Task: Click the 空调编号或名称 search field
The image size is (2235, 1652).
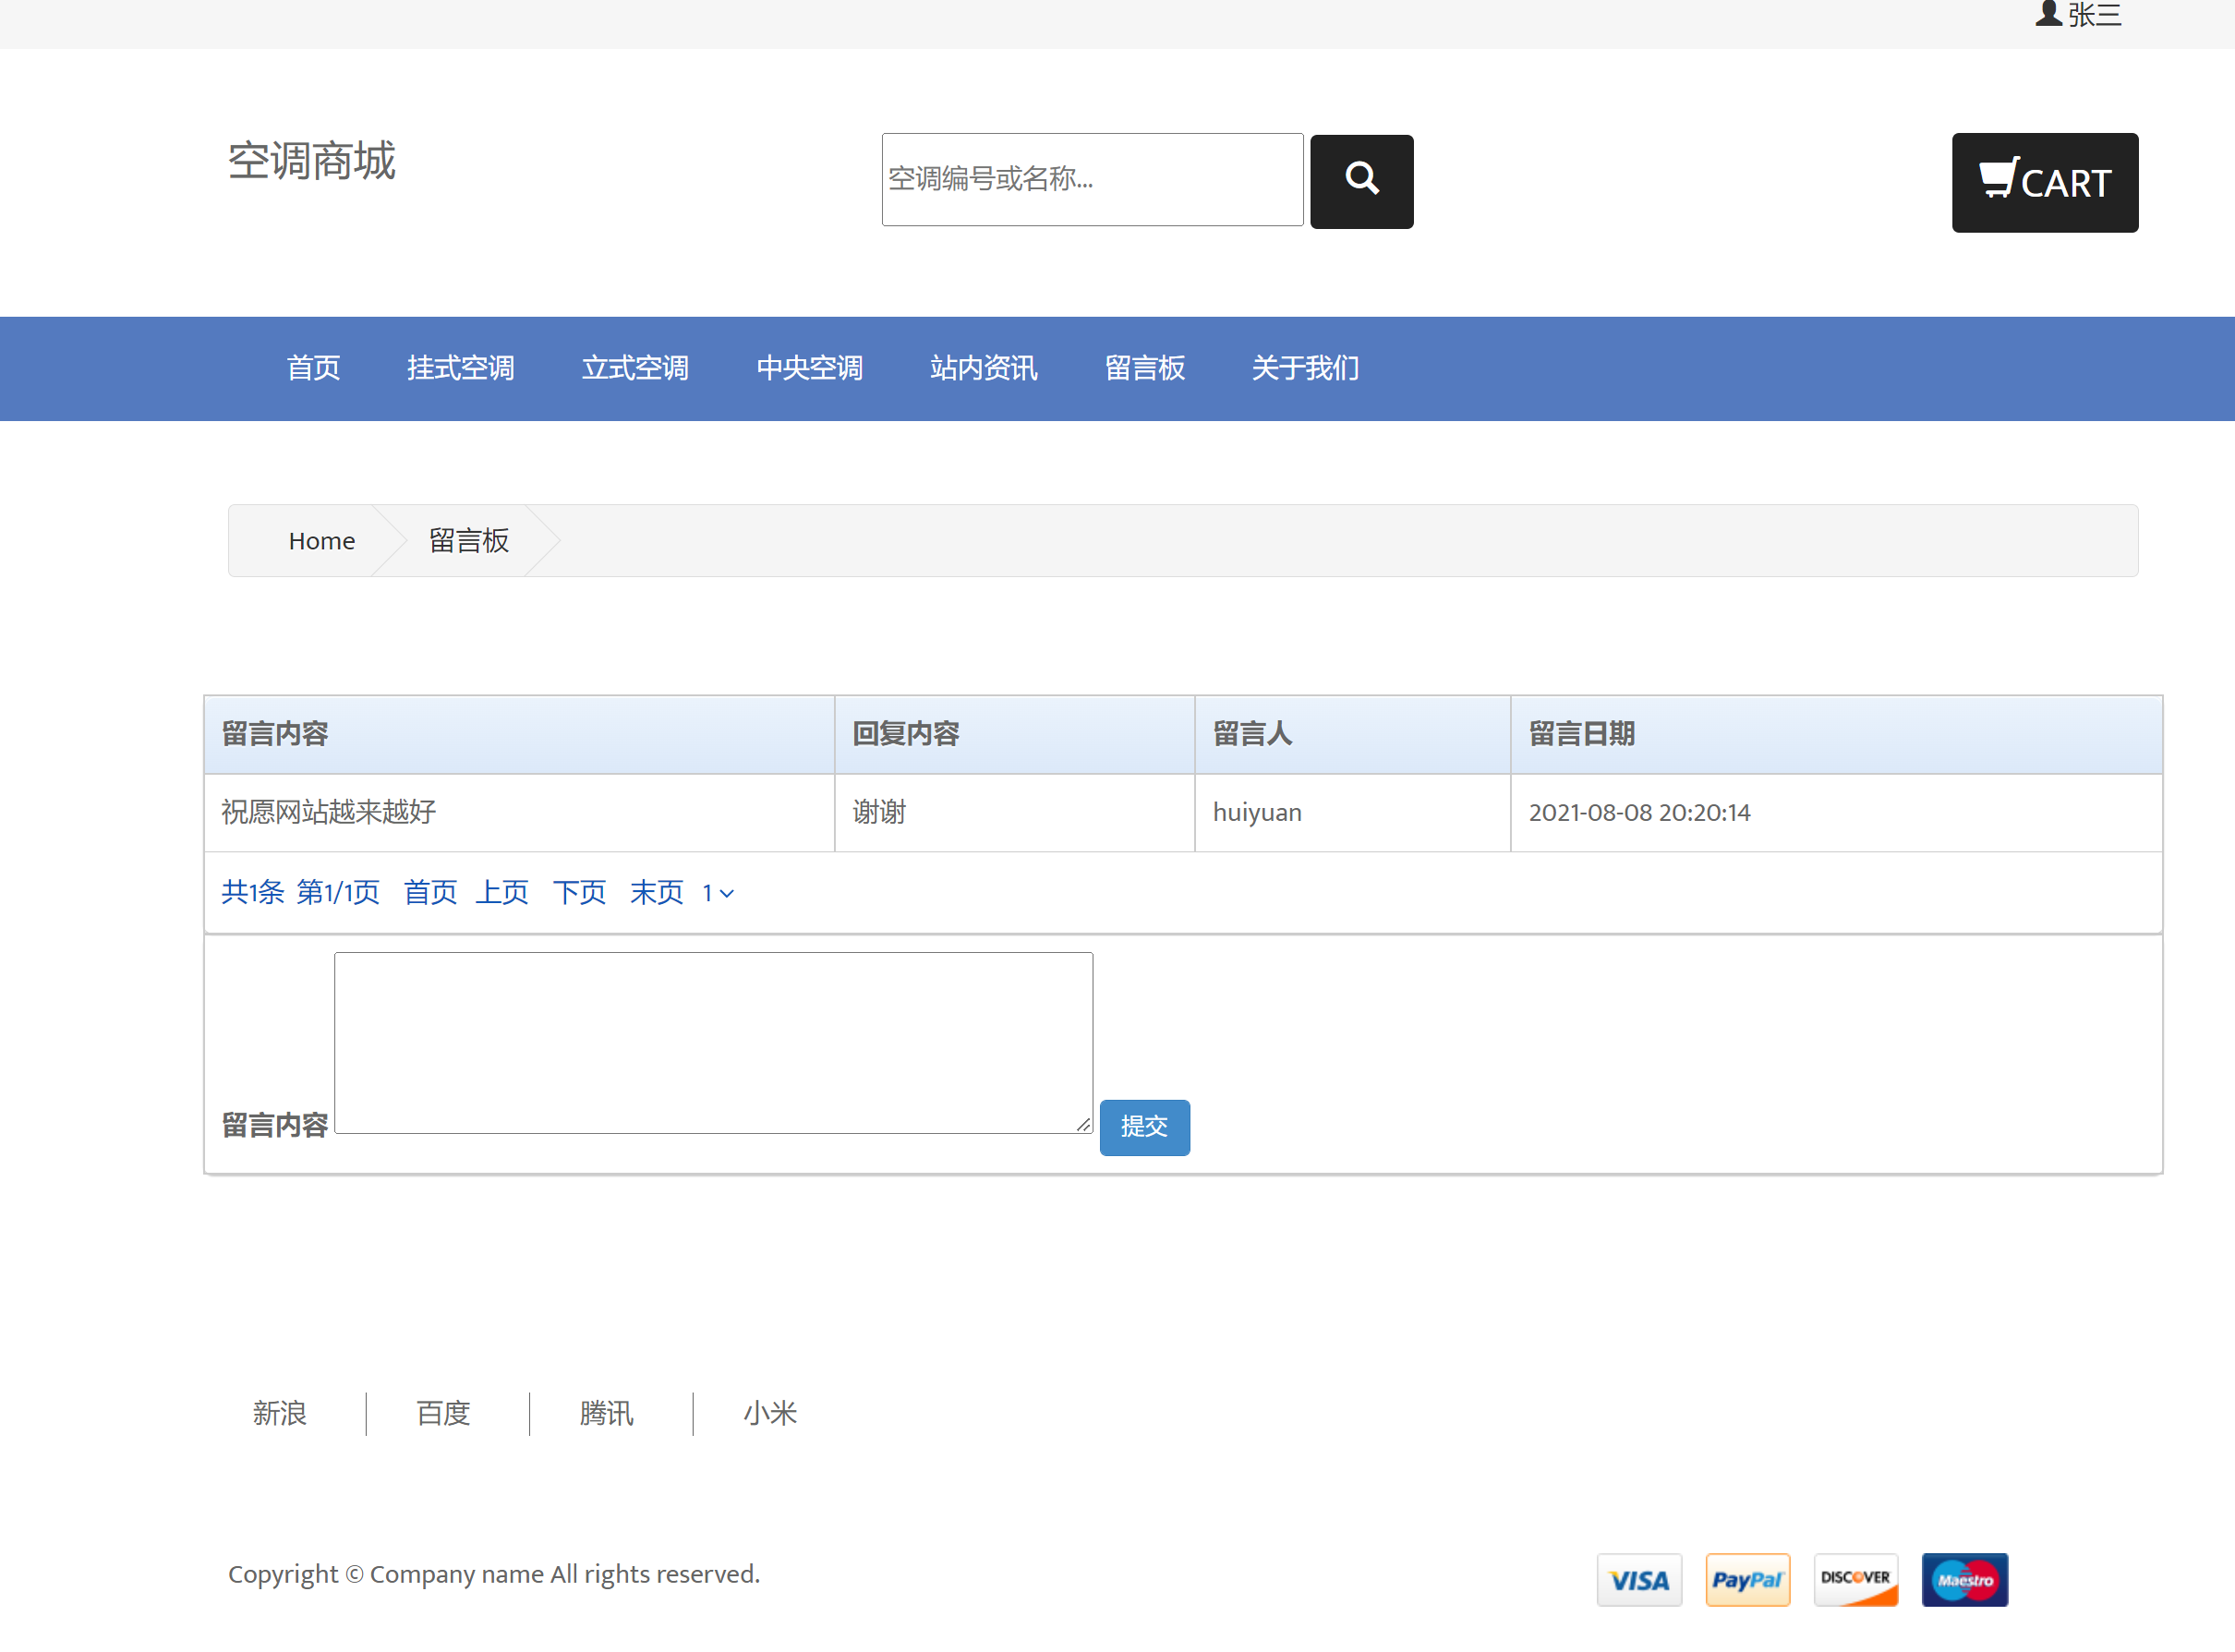Action: point(1092,180)
